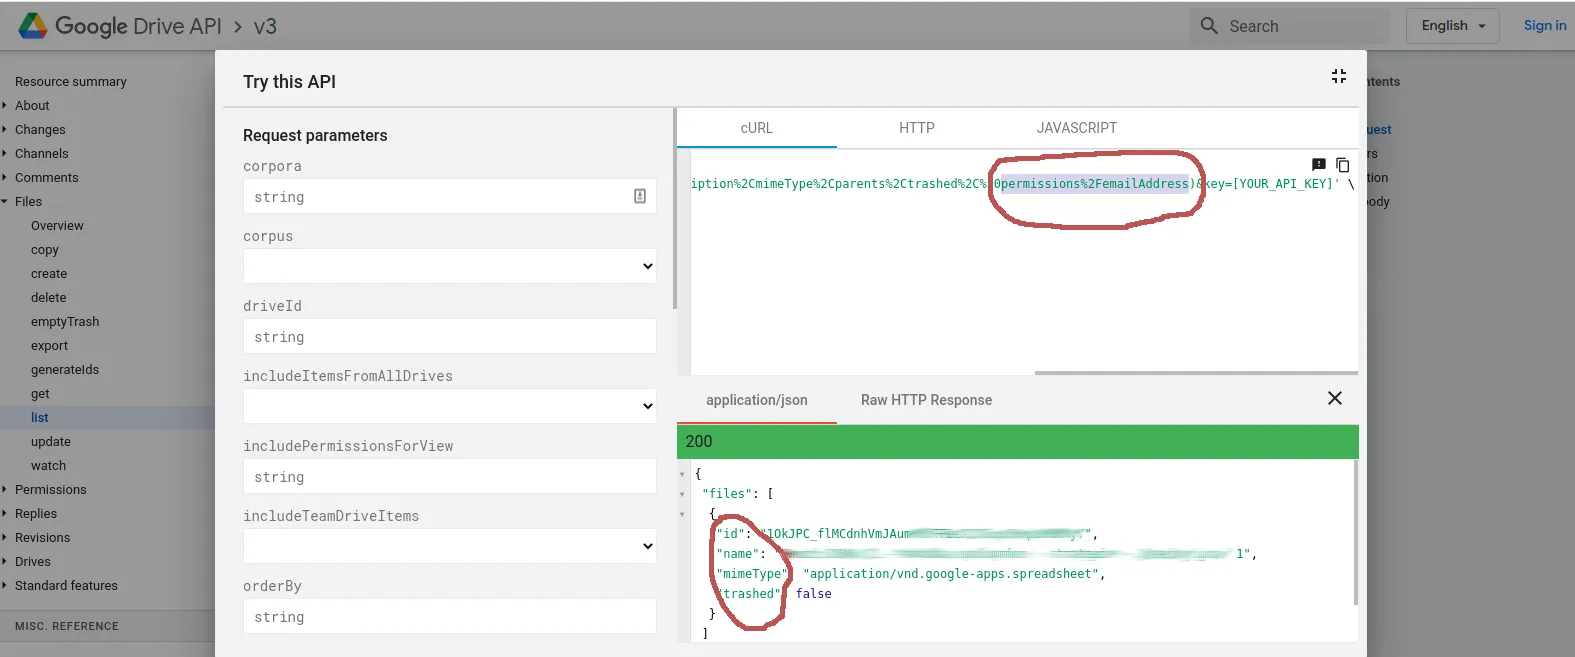1575x657 pixels.
Task: Click the search magnifier icon
Action: click(1209, 26)
